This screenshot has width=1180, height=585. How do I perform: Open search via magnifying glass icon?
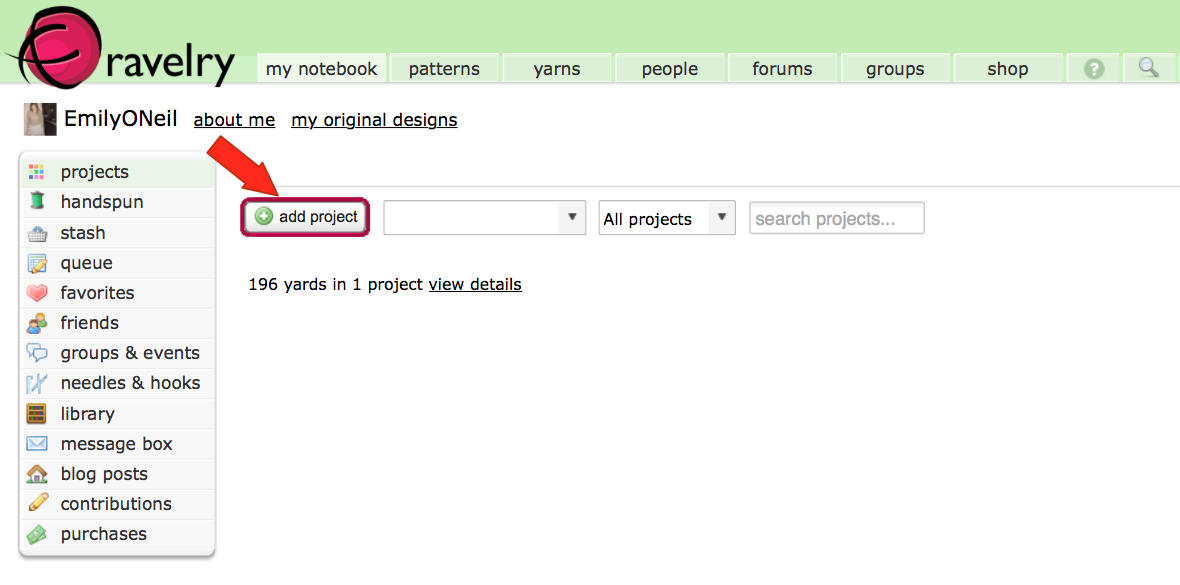[1148, 68]
